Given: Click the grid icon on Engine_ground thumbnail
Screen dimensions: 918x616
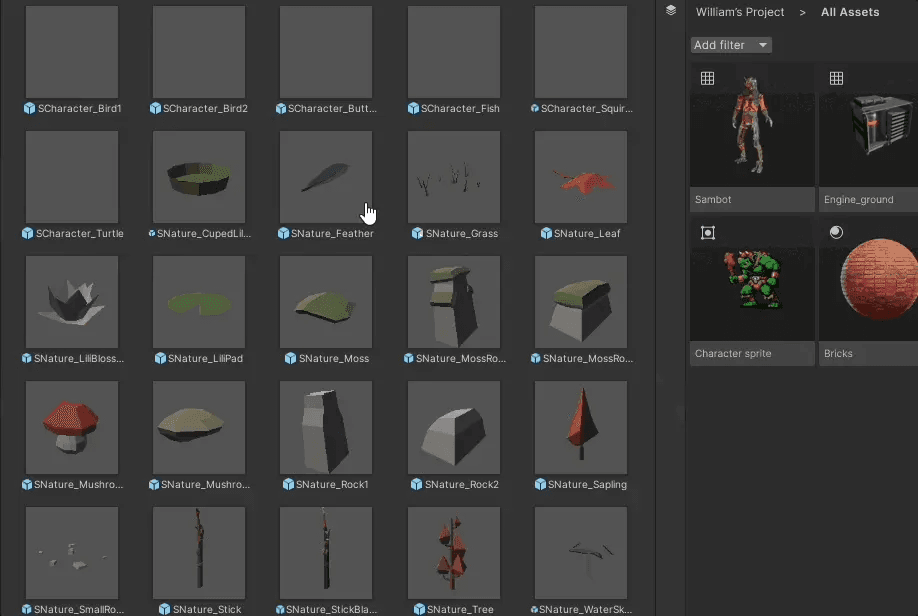Looking at the screenshot, I should pos(836,78).
